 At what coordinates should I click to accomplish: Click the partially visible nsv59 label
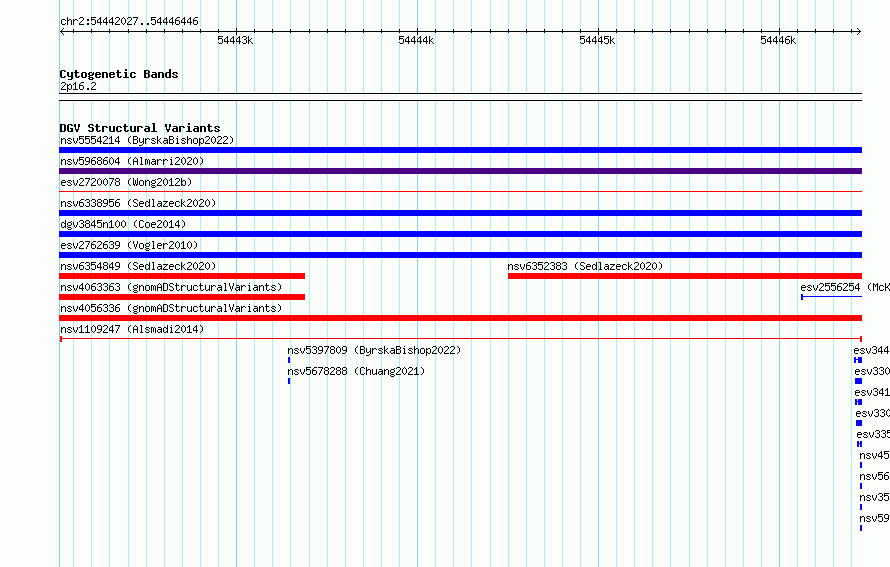[x=874, y=518]
